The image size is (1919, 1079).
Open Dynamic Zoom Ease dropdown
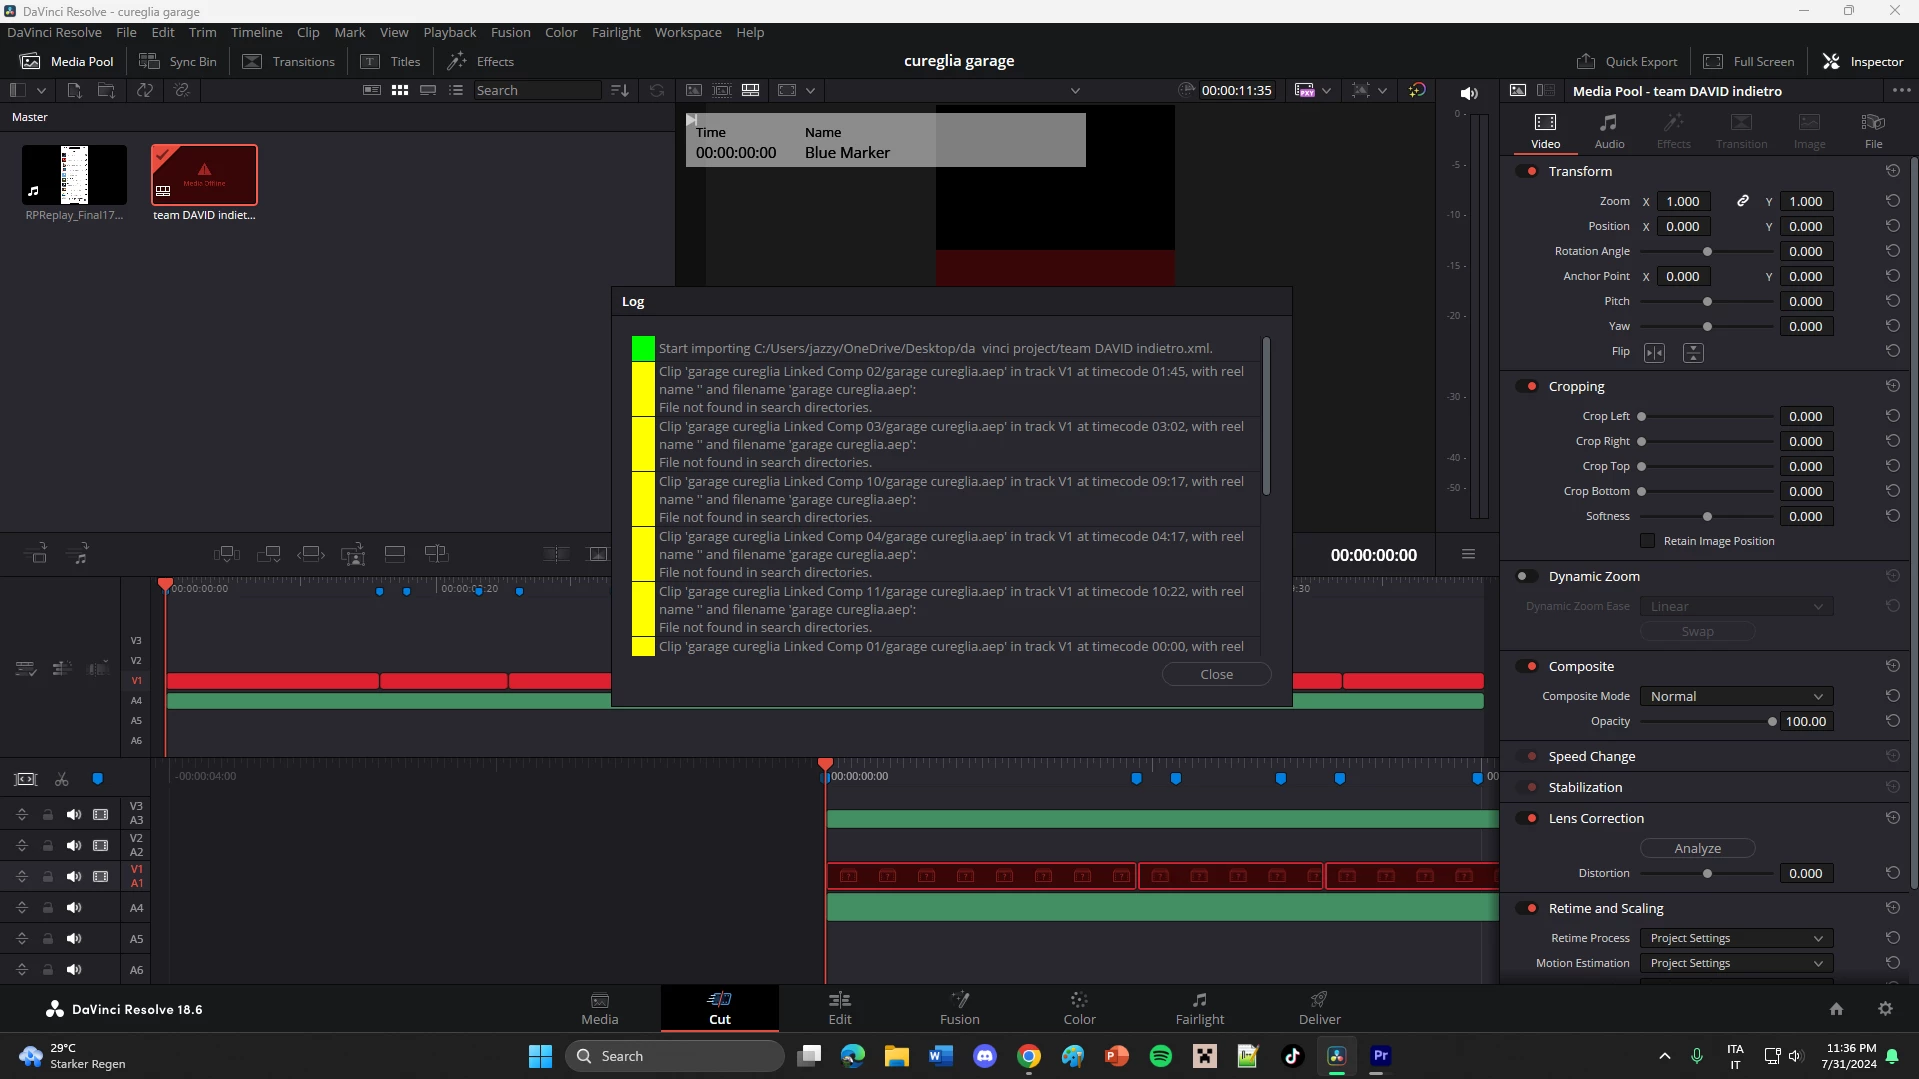tap(1736, 606)
